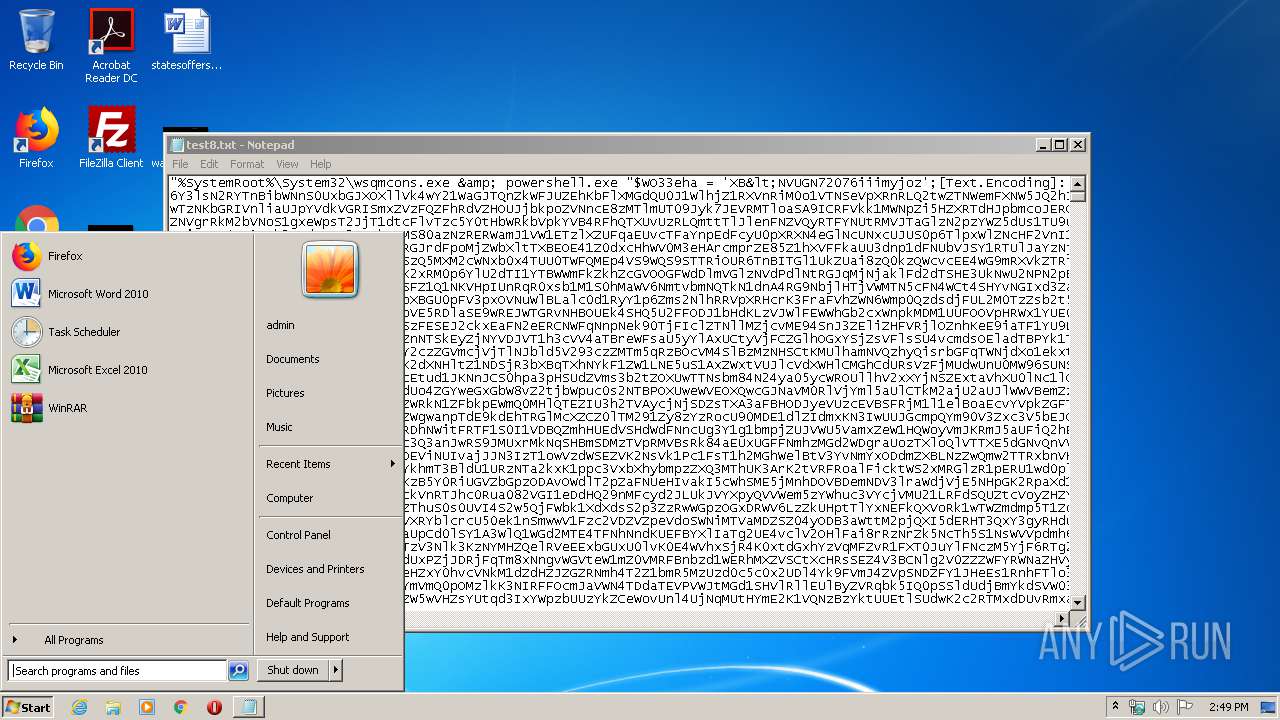1280x720 pixels.
Task: Click Notepad vertical scrollbar up arrow
Action: (1077, 183)
